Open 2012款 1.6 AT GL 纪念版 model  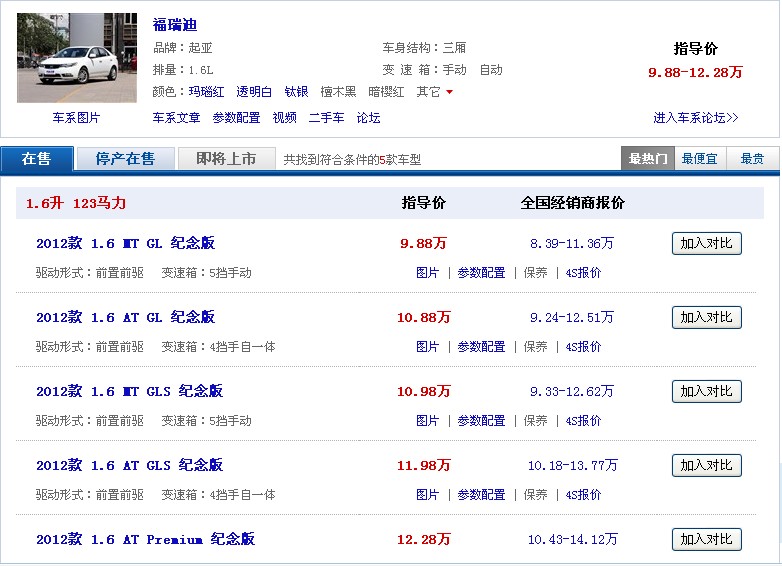[125, 317]
